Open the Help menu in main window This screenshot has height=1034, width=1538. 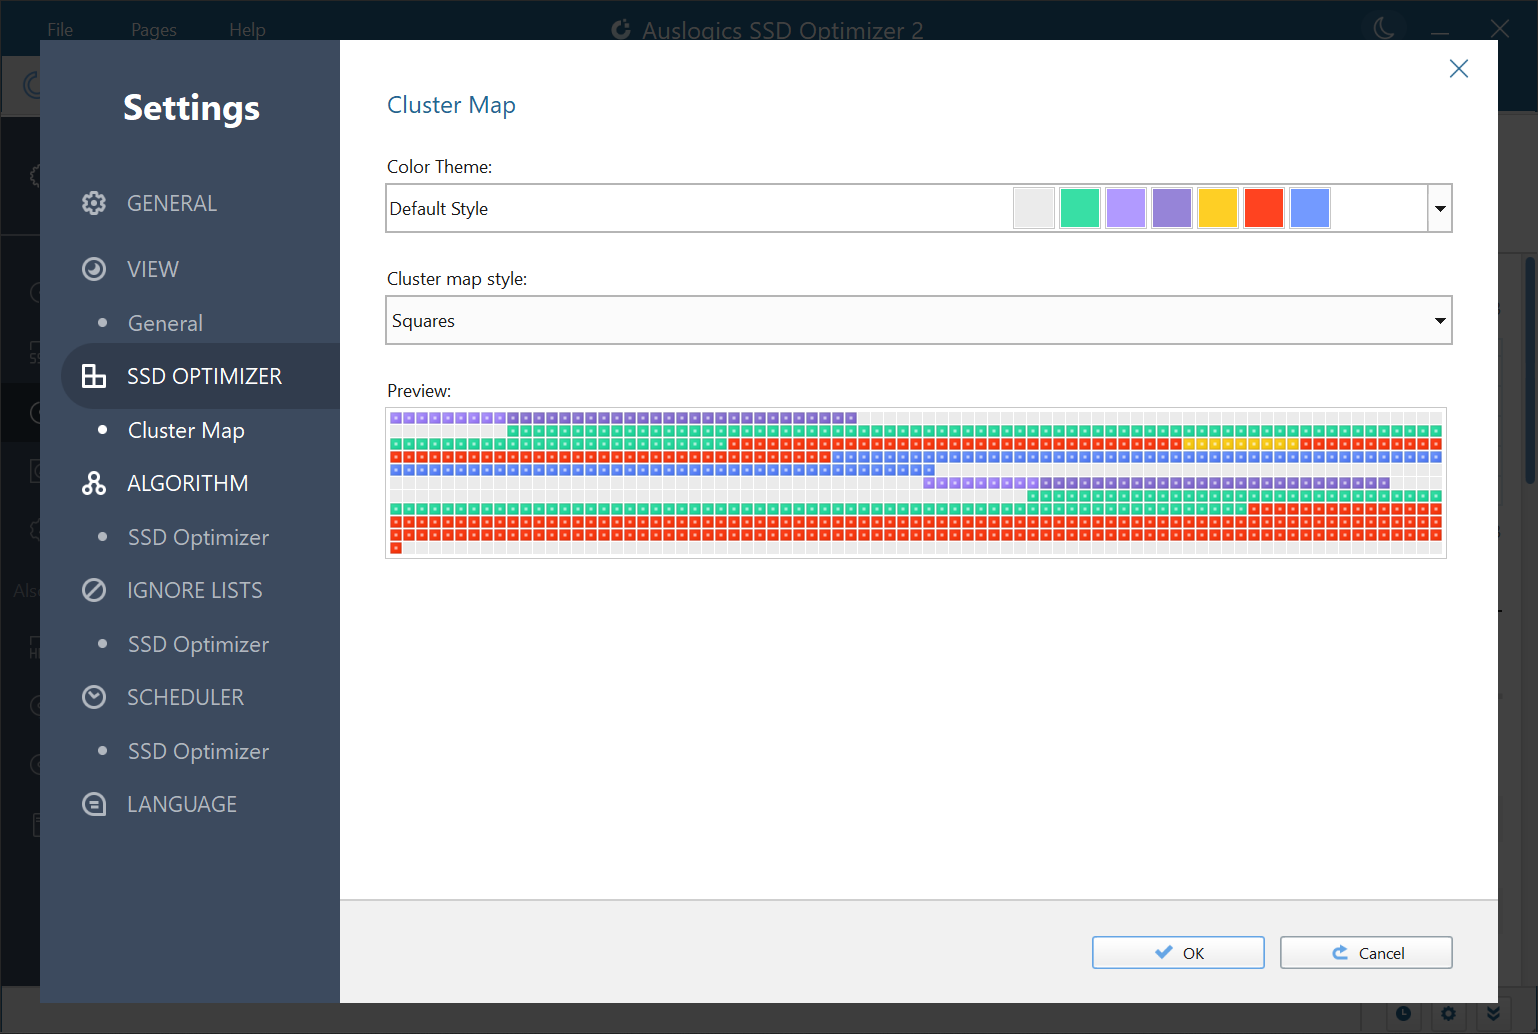tap(247, 29)
